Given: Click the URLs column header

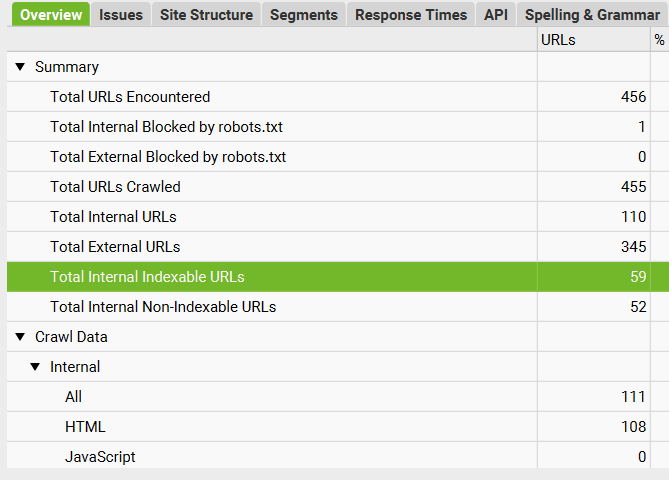Looking at the screenshot, I should tap(593, 40).
